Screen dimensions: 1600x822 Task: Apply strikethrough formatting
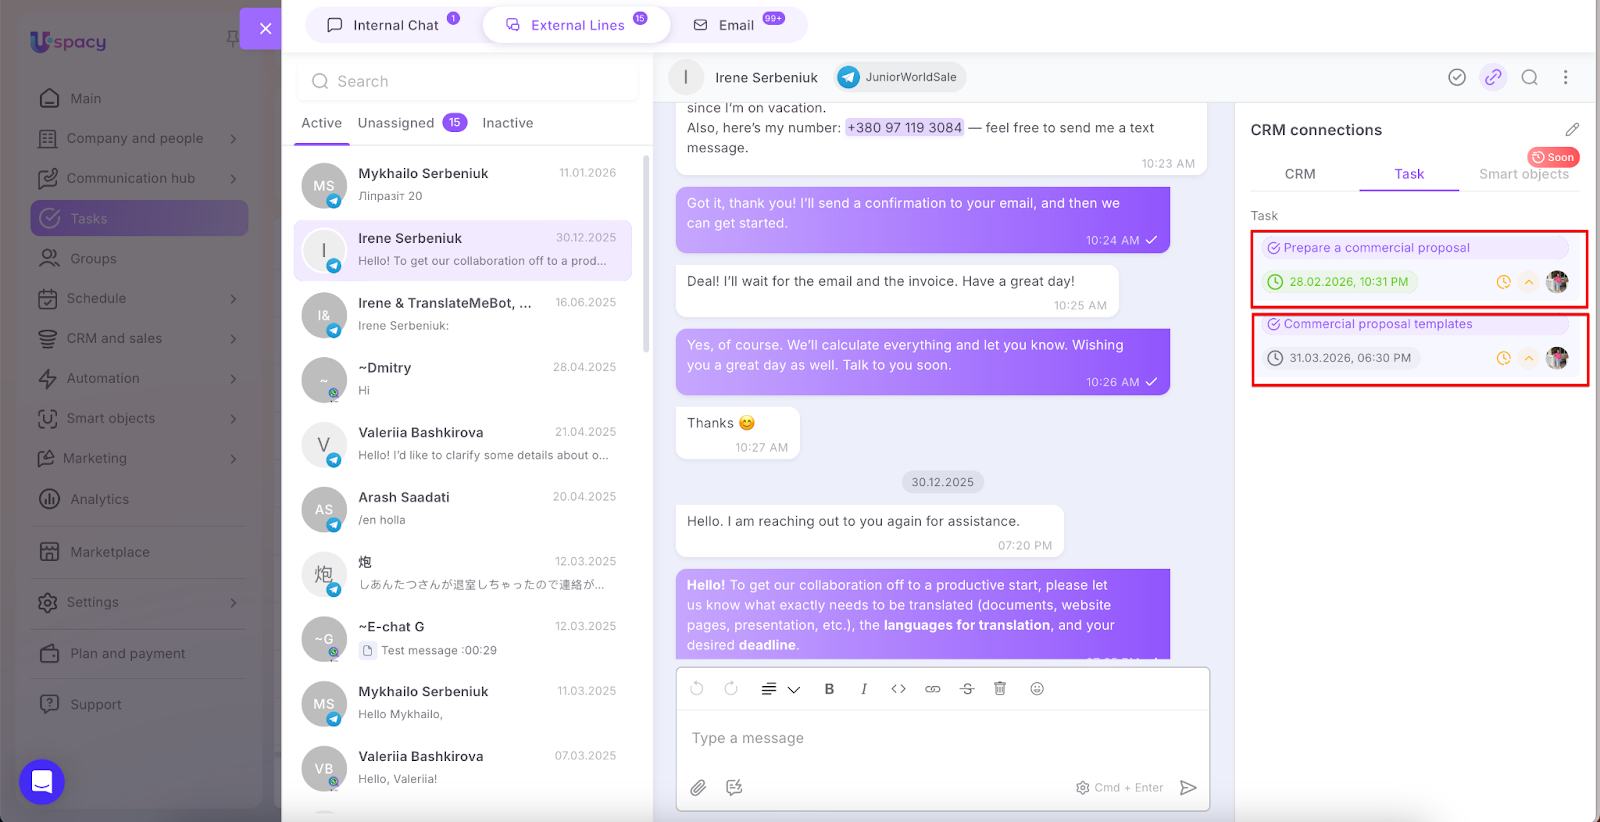point(967,689)
